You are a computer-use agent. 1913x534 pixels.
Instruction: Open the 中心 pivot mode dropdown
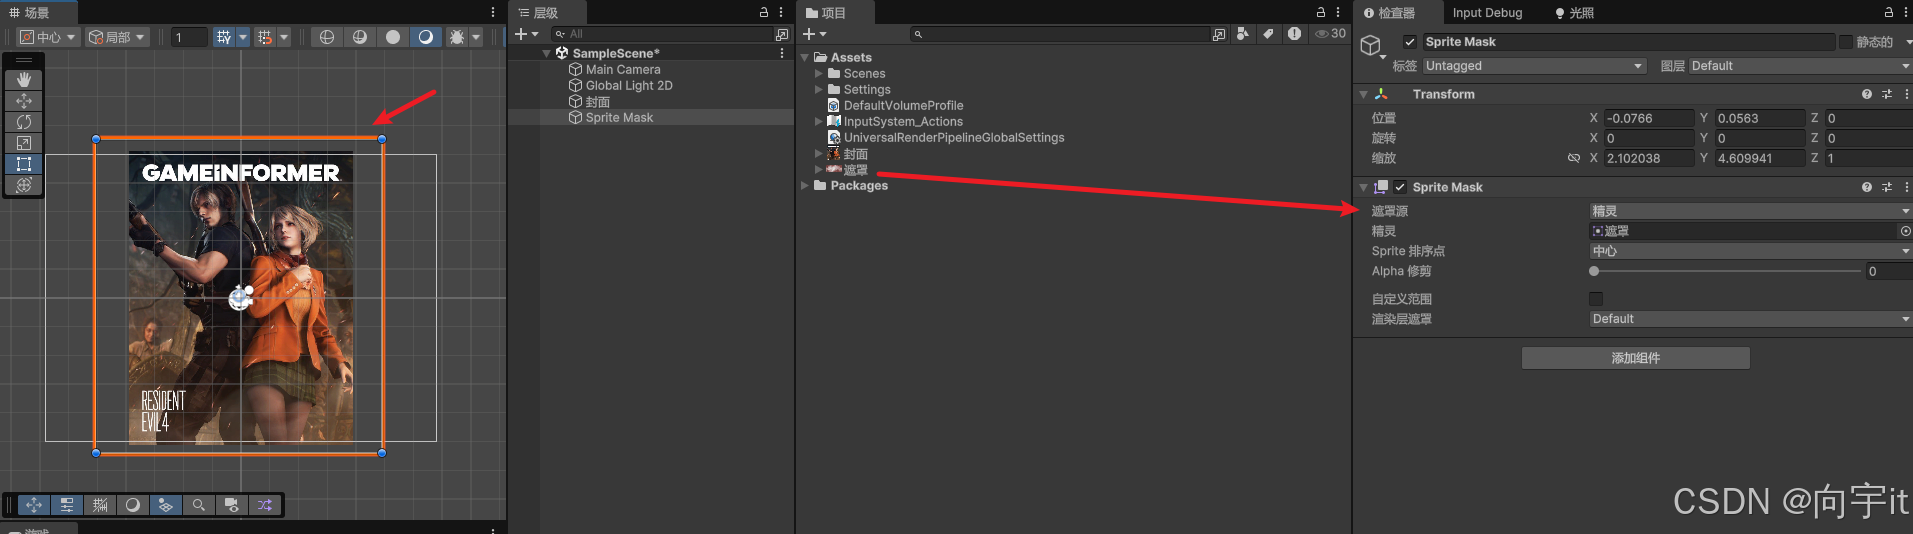[x=48, y=37]
